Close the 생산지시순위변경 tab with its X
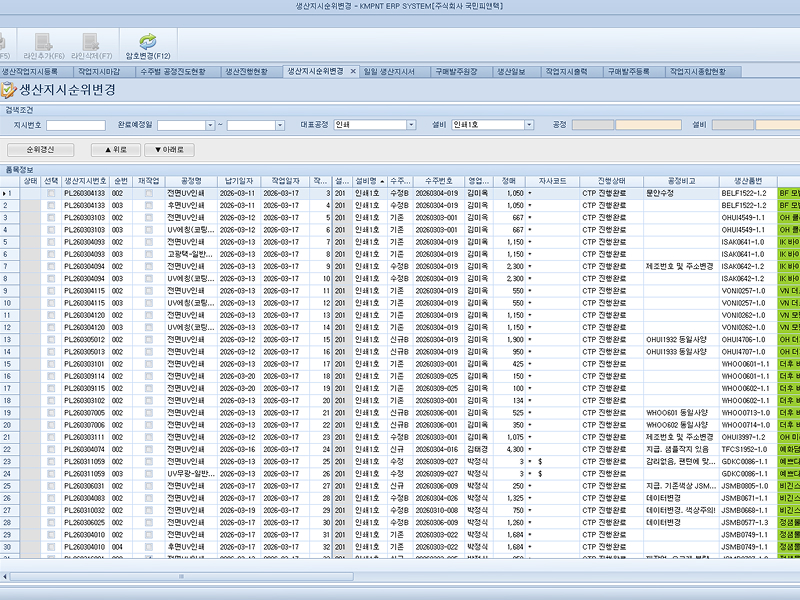 (x=352, y=72)
